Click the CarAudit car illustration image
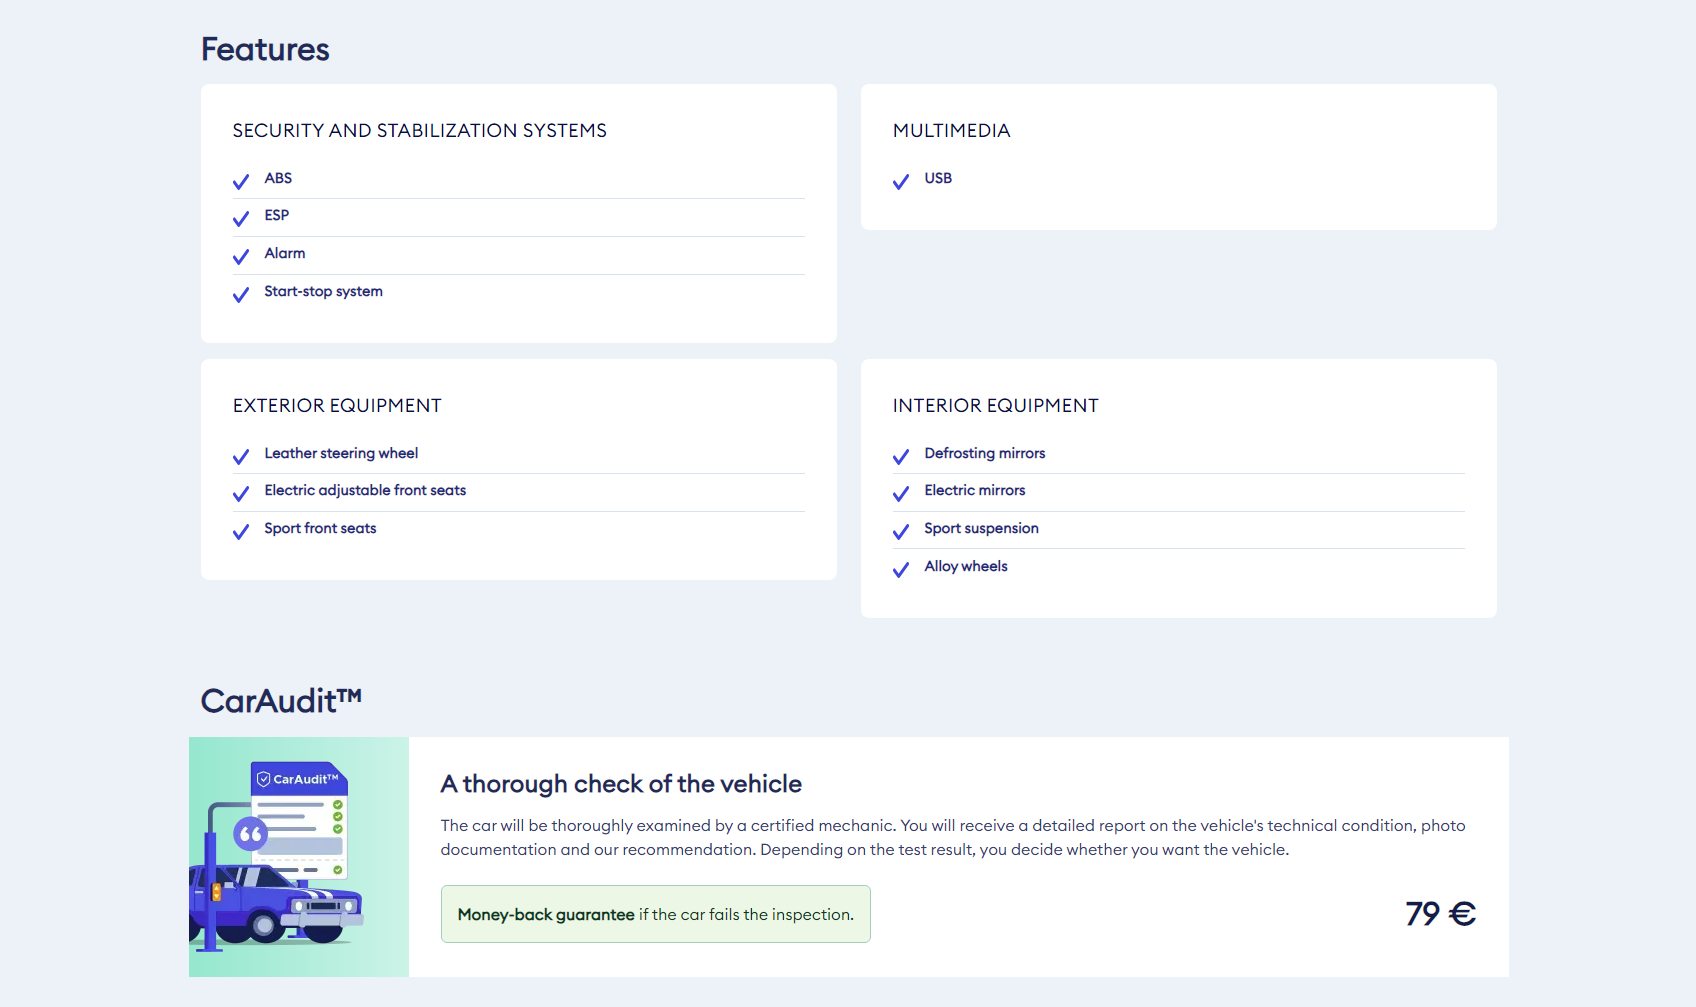This screenshot has width=1696, height=1007. point(299,857)
